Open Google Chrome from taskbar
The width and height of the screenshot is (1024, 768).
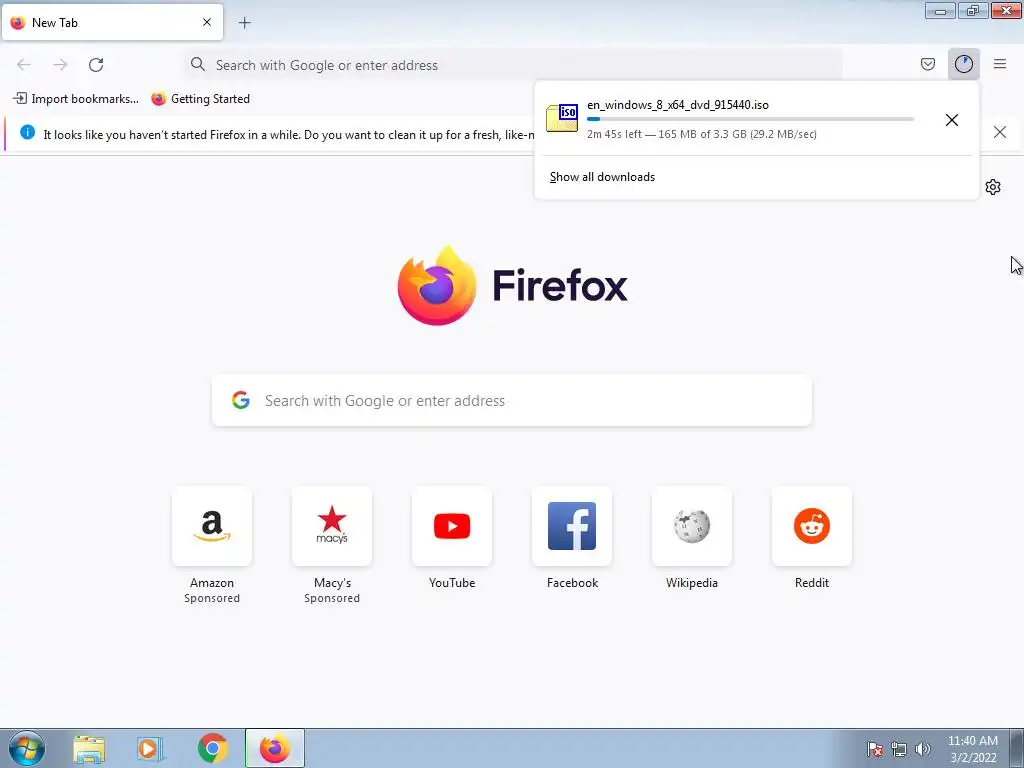coord(212,748)
